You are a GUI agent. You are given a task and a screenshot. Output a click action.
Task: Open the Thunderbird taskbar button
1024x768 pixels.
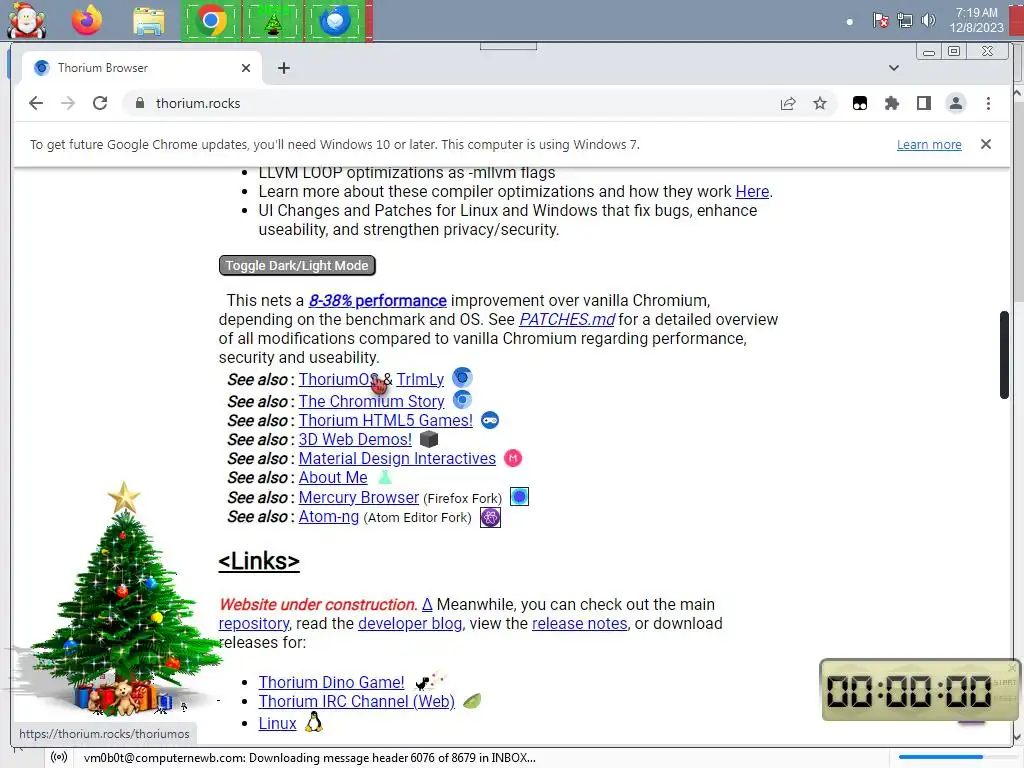335,21
